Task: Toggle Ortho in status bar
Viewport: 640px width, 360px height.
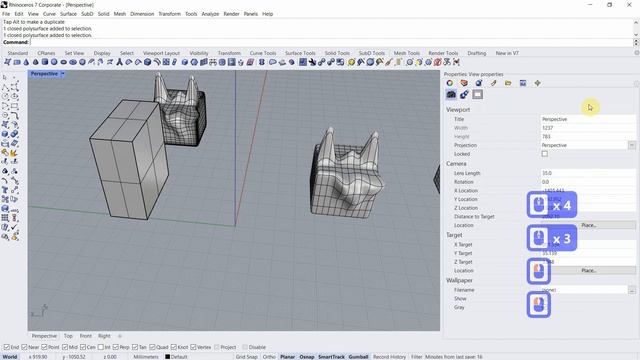Action: [x=269, y=357]
